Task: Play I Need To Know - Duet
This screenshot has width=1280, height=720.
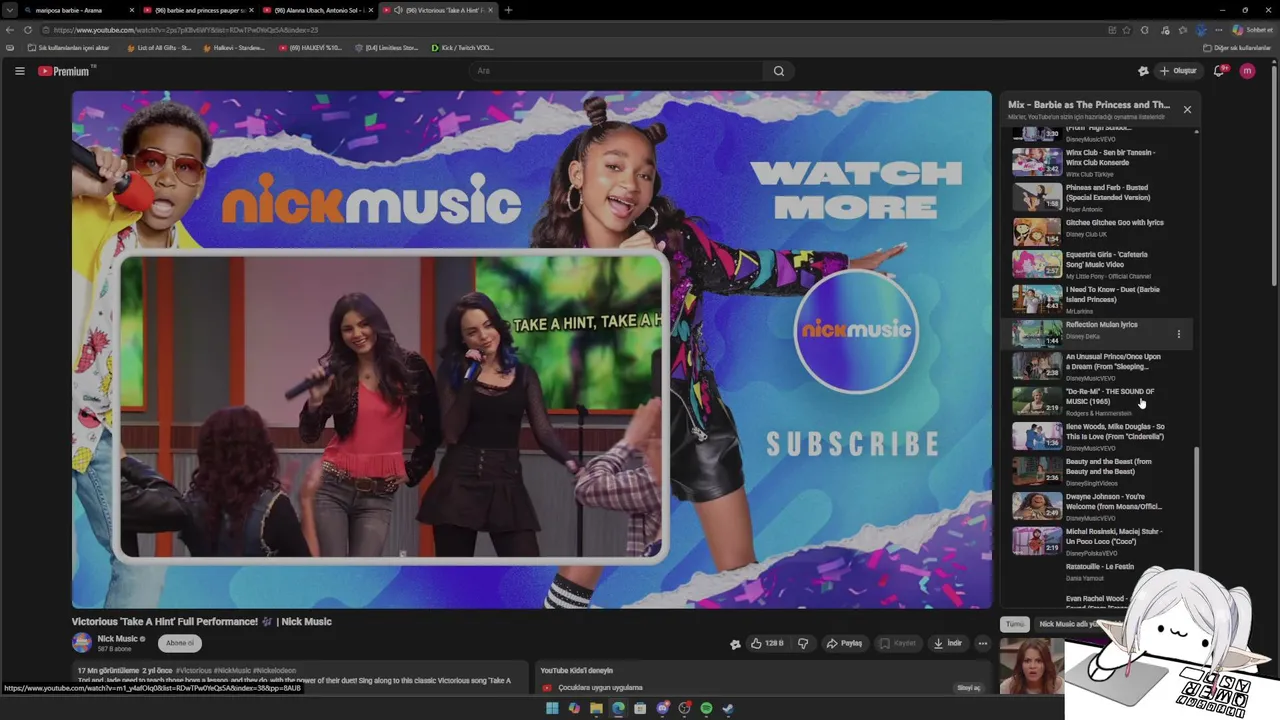Action: click(x=1095, y=300)
